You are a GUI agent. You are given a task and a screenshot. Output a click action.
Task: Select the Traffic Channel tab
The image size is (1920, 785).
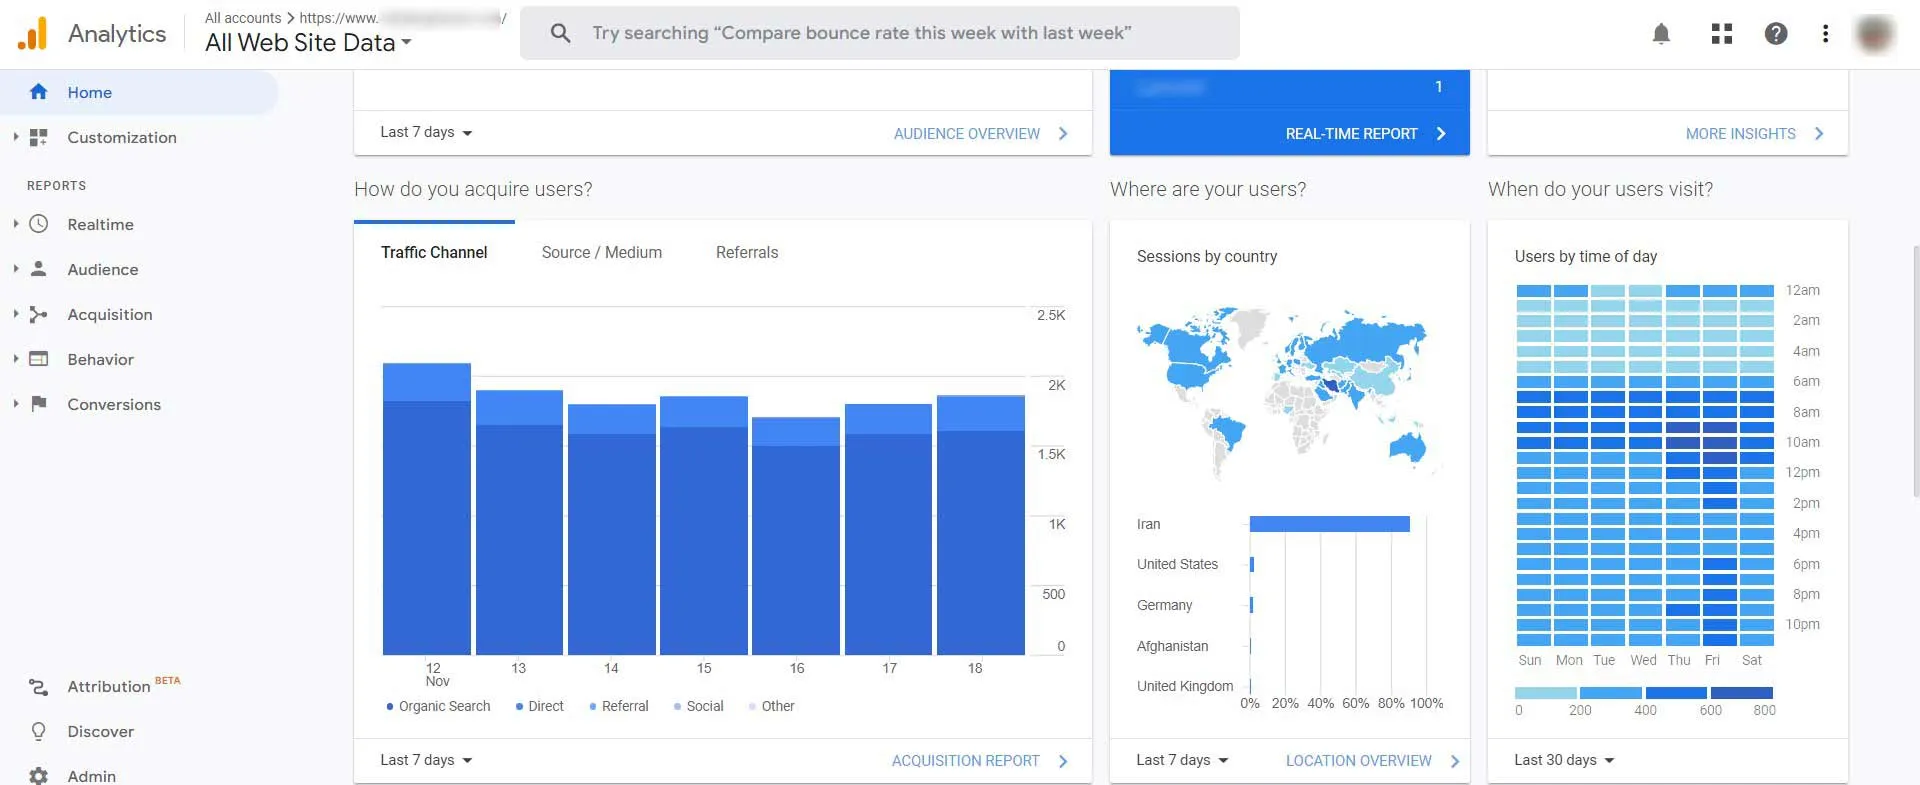point(434,252)
